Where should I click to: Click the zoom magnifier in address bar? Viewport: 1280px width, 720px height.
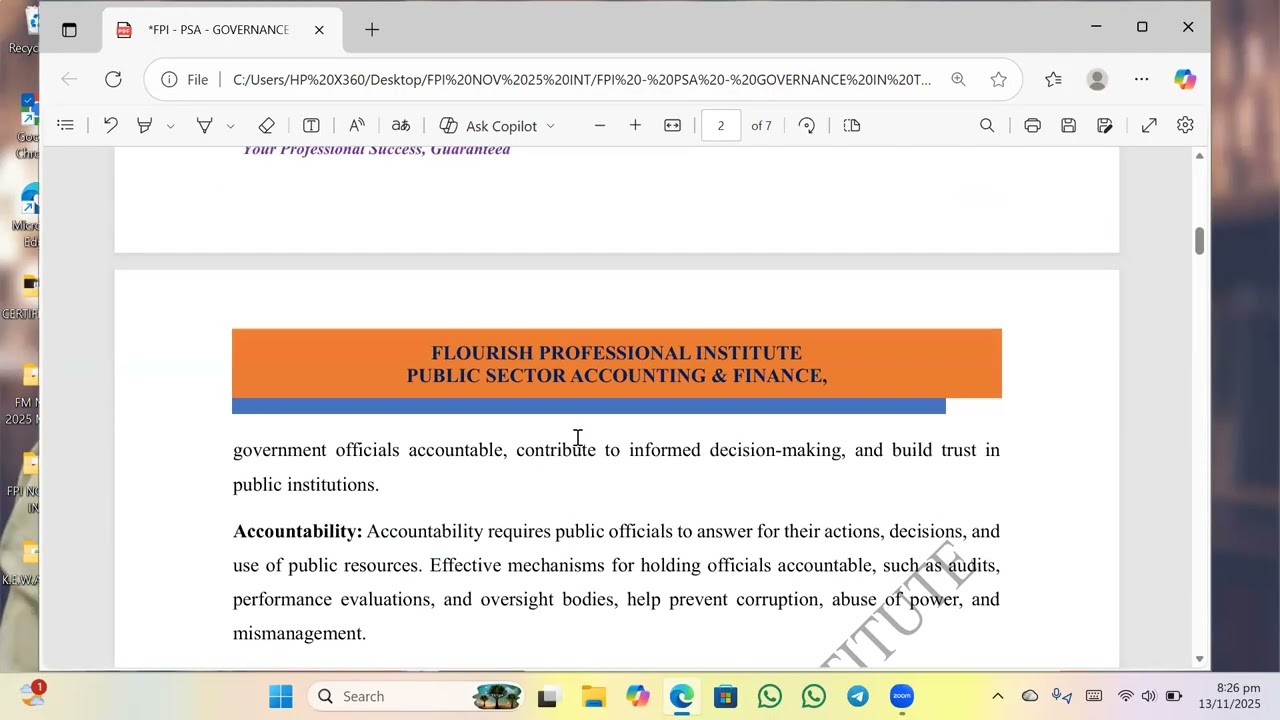click(958, 79)
